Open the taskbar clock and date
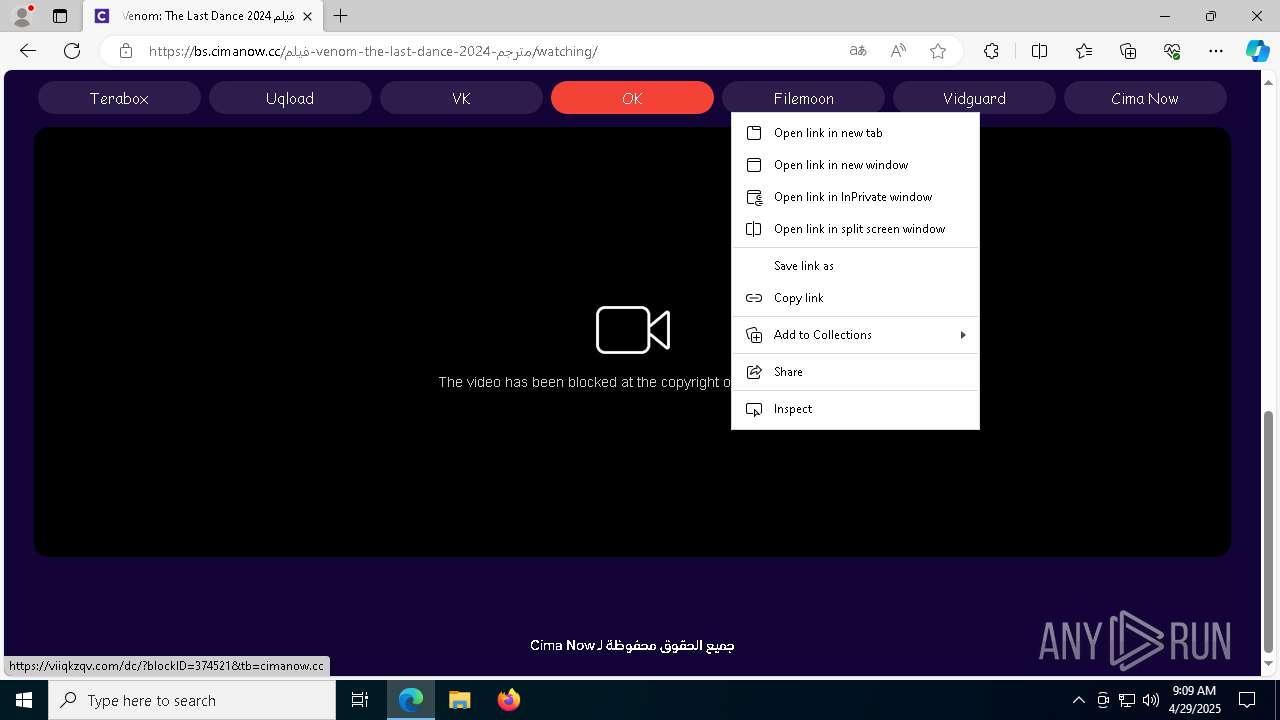Screen dimensions: 1280x720 tap(1194, 700)
